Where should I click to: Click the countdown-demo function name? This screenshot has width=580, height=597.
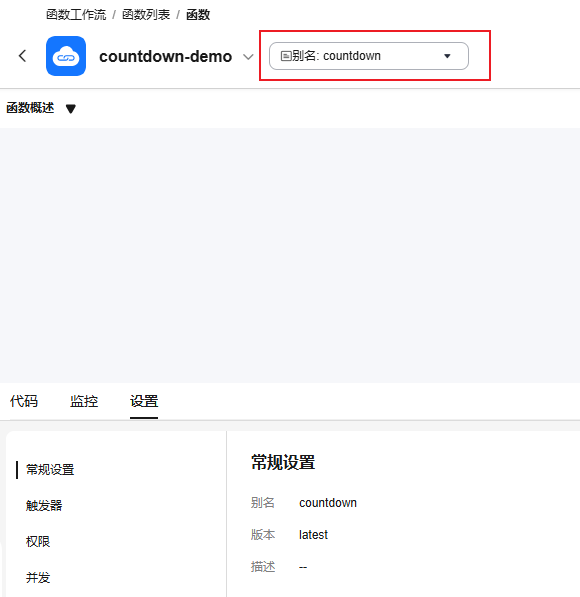coord(166,56)
